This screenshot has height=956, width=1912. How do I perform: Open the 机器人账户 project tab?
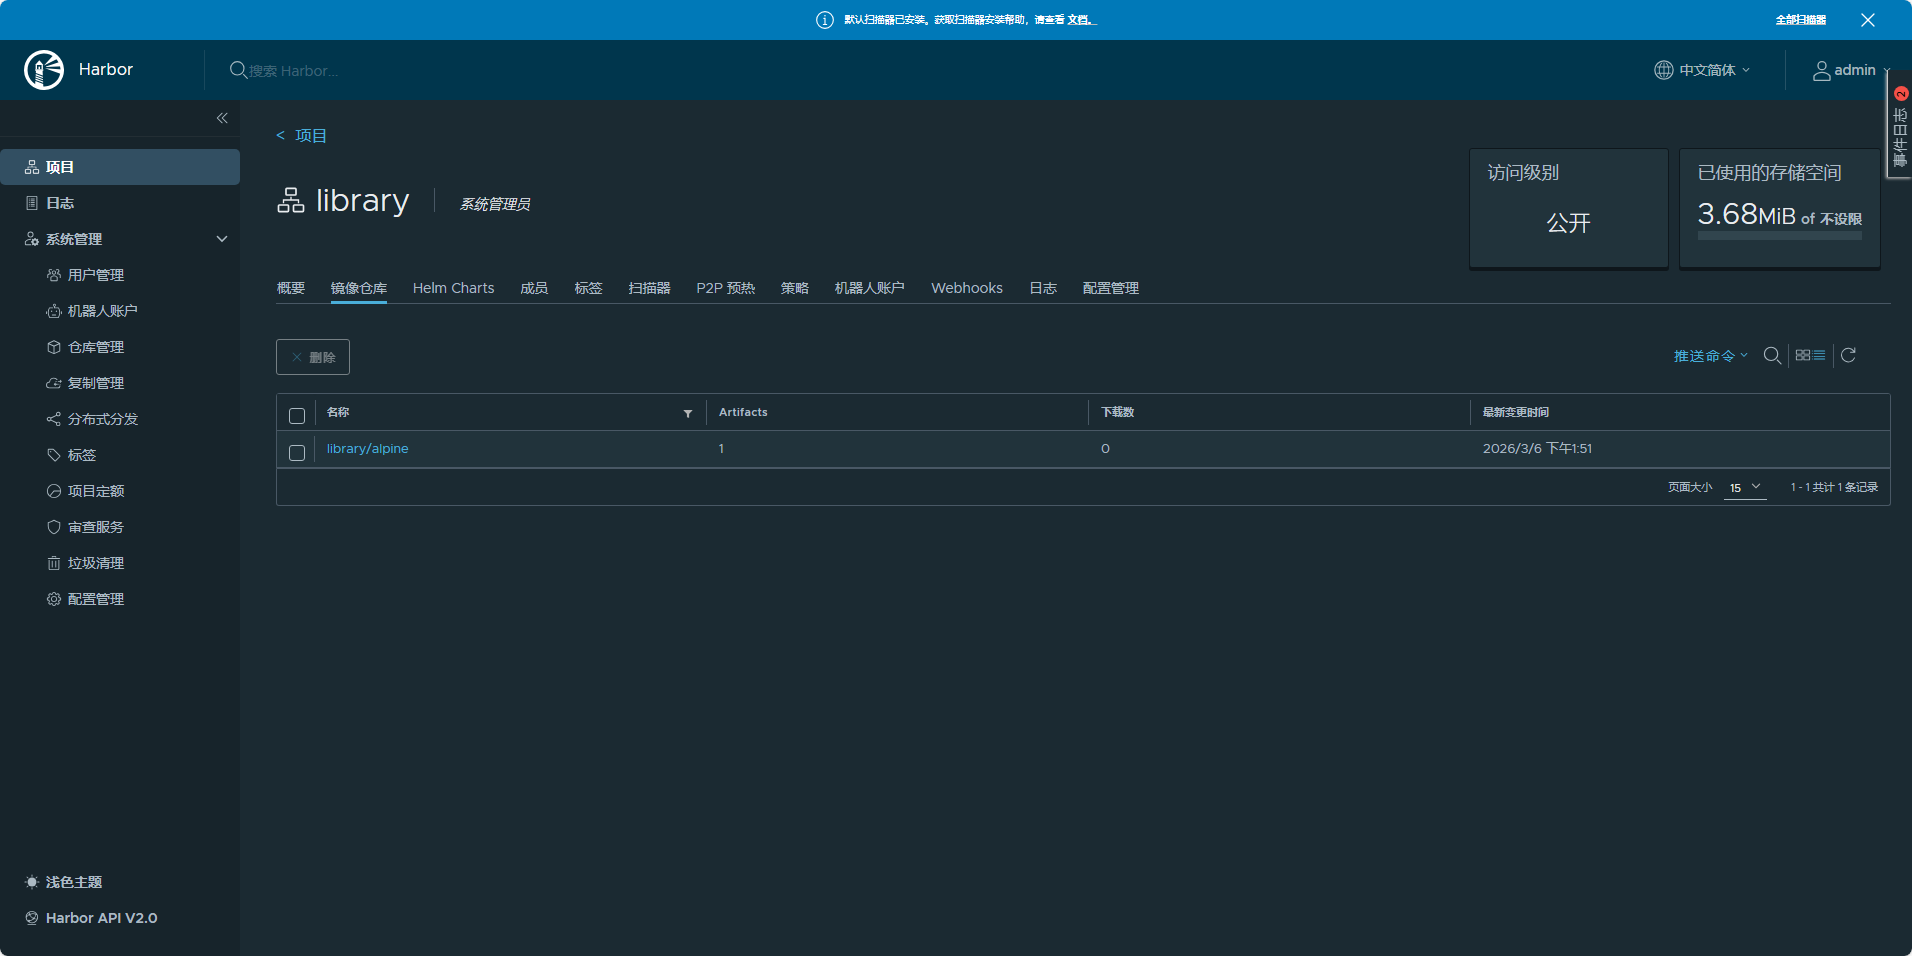(870, 288)
